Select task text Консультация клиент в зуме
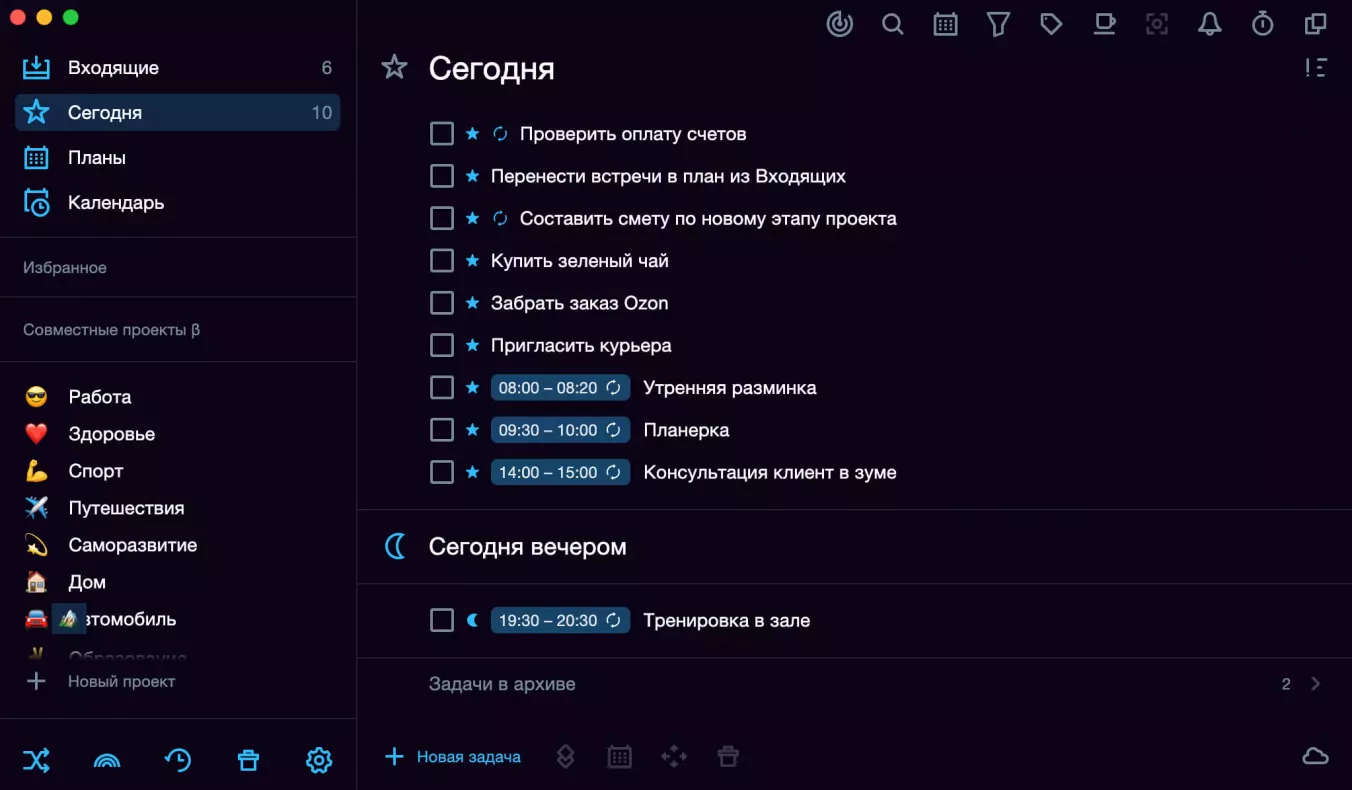The width and height of the screenshot is (1352, 790). coord(770,473)
